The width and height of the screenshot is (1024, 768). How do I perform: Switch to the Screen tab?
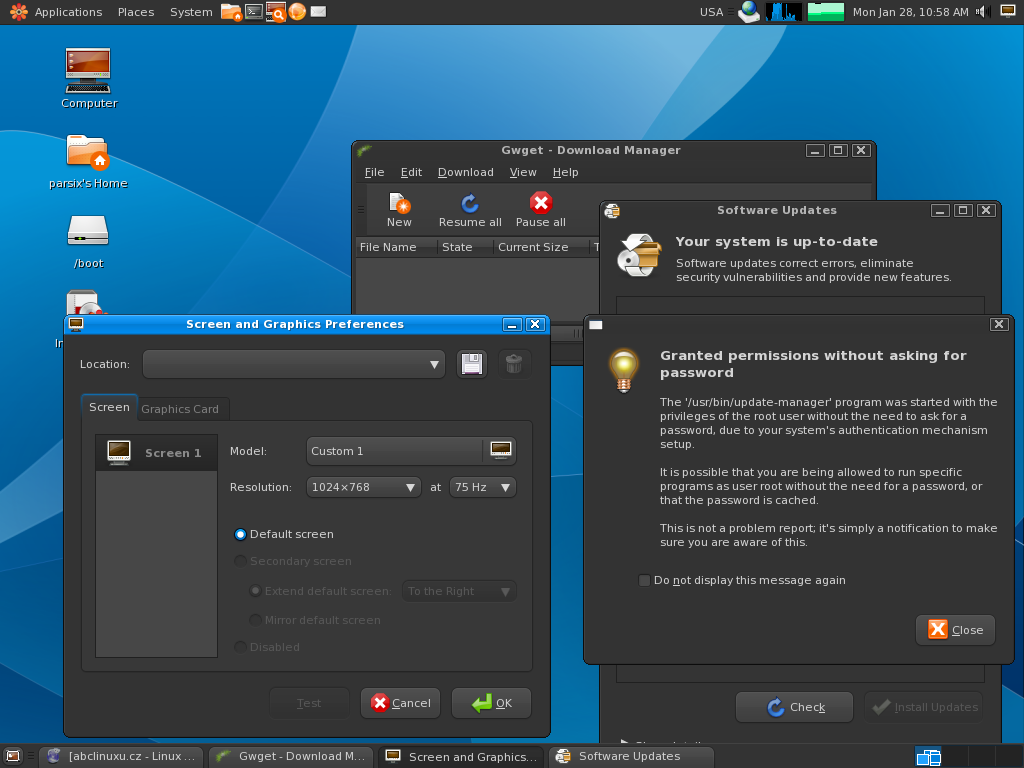pyautogui.click(x=109, y=407)
